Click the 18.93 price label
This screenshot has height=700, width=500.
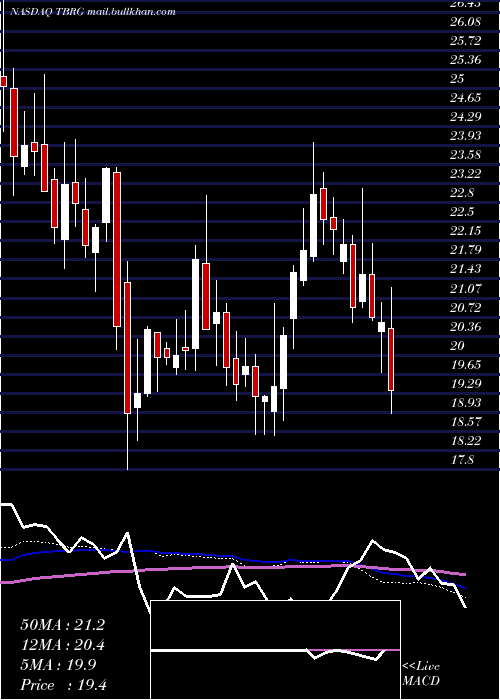[466, 403]
